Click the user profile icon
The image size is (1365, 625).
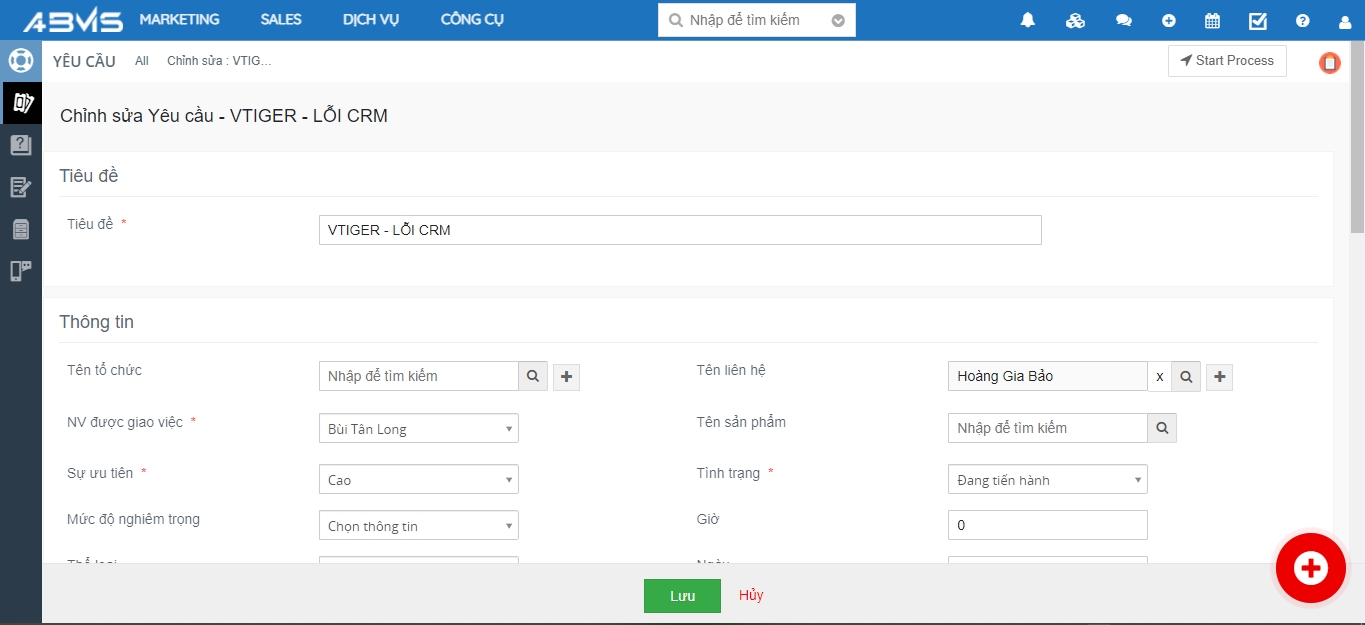(x=1344, y=20)
